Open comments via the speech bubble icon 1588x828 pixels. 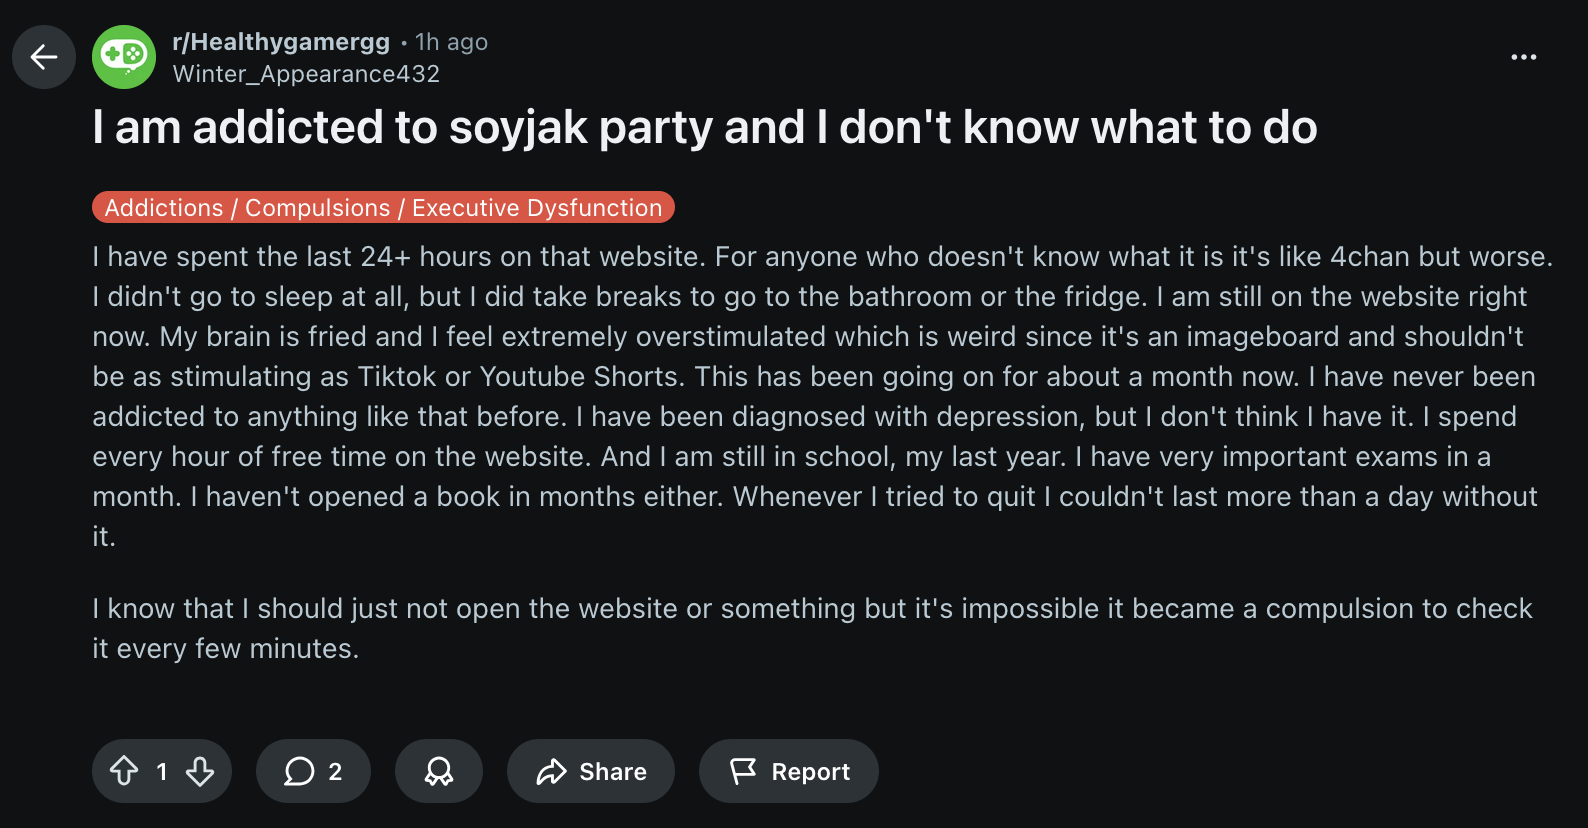click(x=299, y=771)
